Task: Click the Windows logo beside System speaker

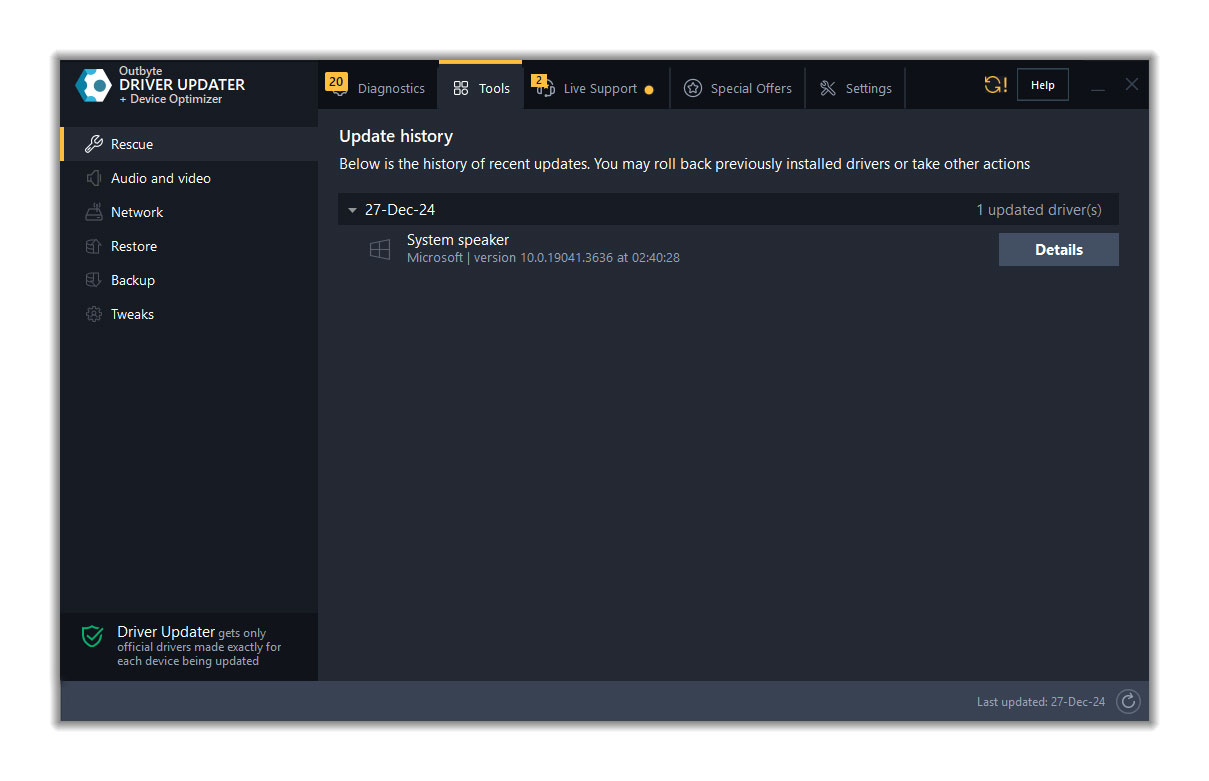Action: click(x=380, y=250)
